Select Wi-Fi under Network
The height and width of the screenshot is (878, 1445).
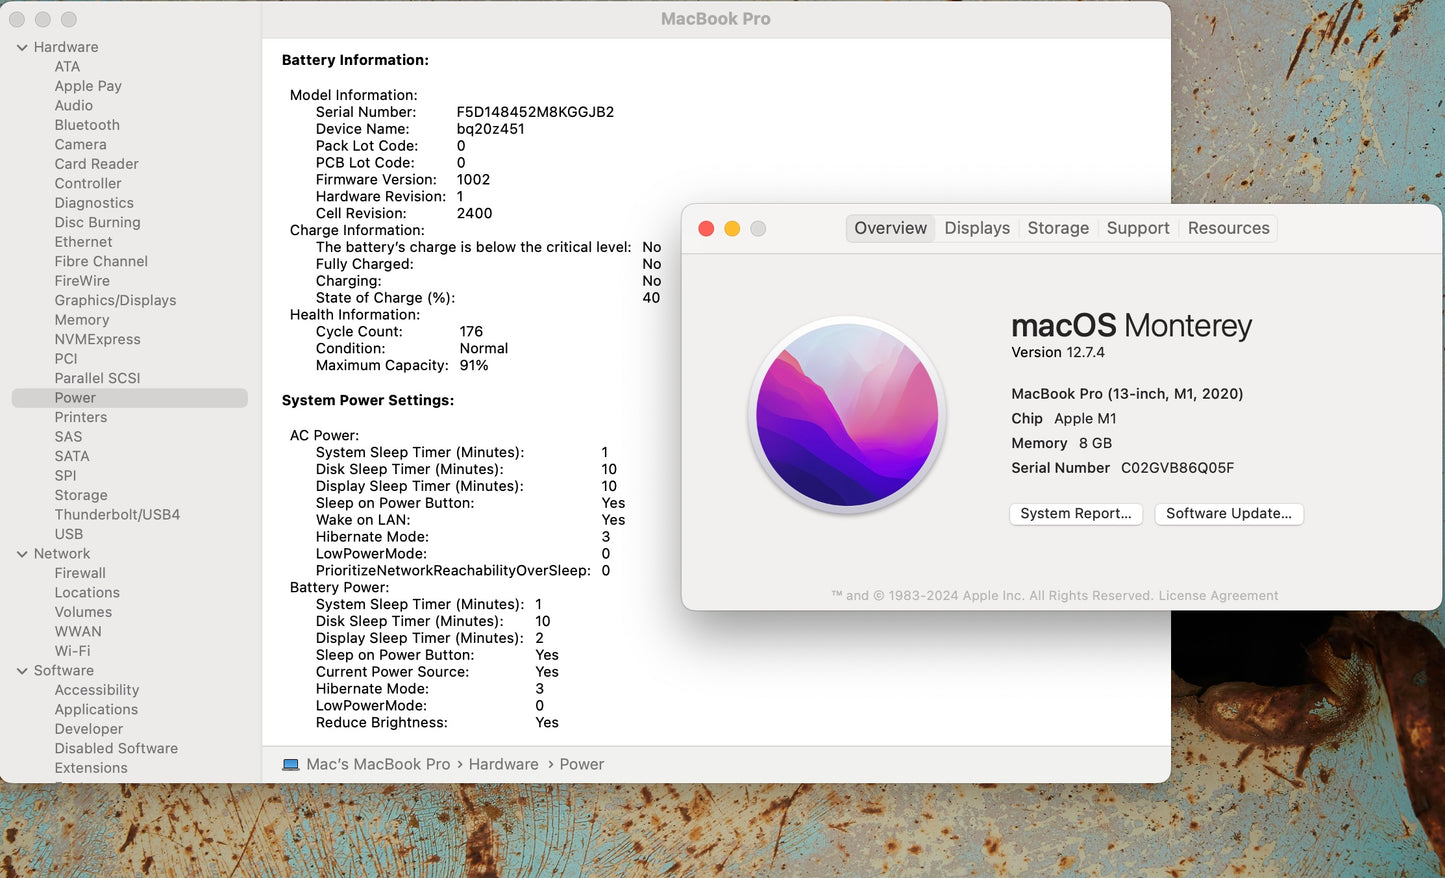(x=72, y=651)
